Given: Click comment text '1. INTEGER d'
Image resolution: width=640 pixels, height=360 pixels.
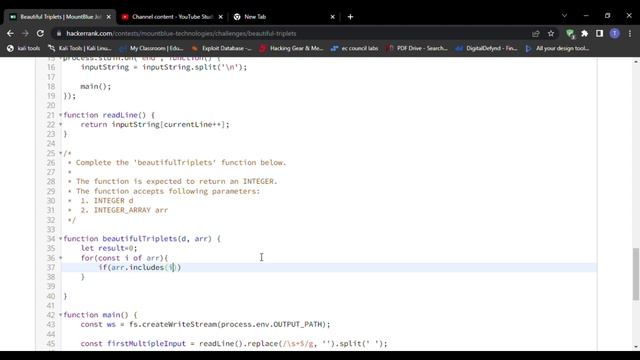Looking at the screenshot, I should 107,201.
